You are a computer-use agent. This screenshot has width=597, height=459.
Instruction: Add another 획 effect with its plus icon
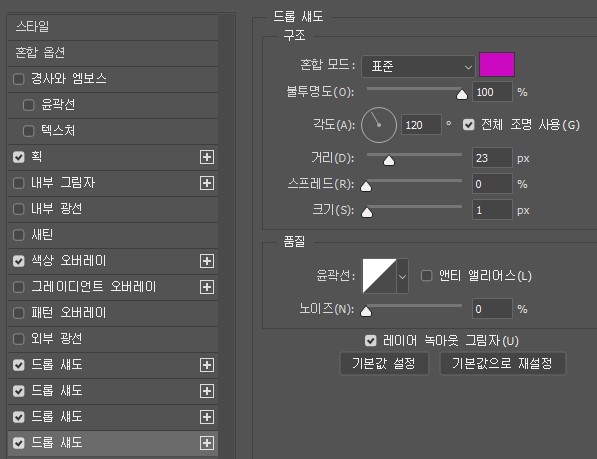tap(207, 157)
